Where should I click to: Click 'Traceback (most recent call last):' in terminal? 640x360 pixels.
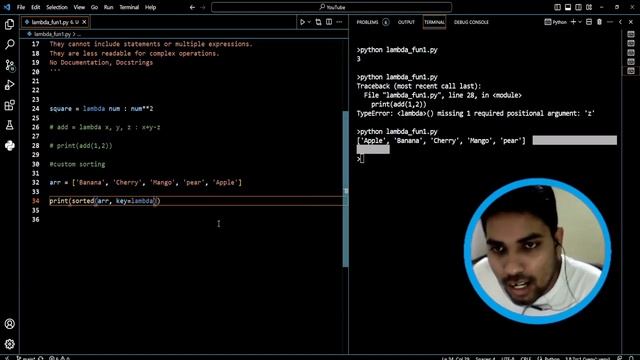[419, 86]
